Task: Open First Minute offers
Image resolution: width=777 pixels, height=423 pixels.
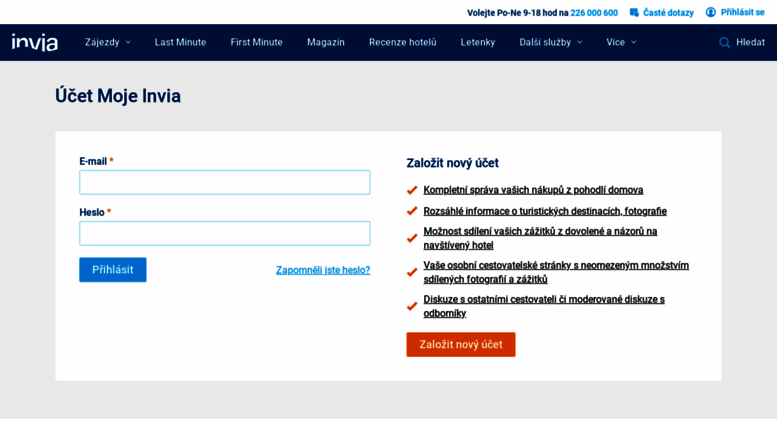Action: [x=256, y=43]
